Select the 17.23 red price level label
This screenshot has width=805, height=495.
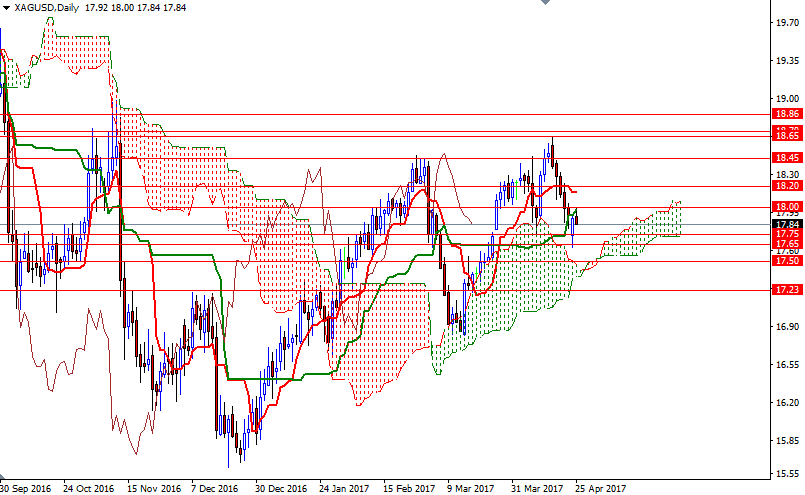[787, 290]
